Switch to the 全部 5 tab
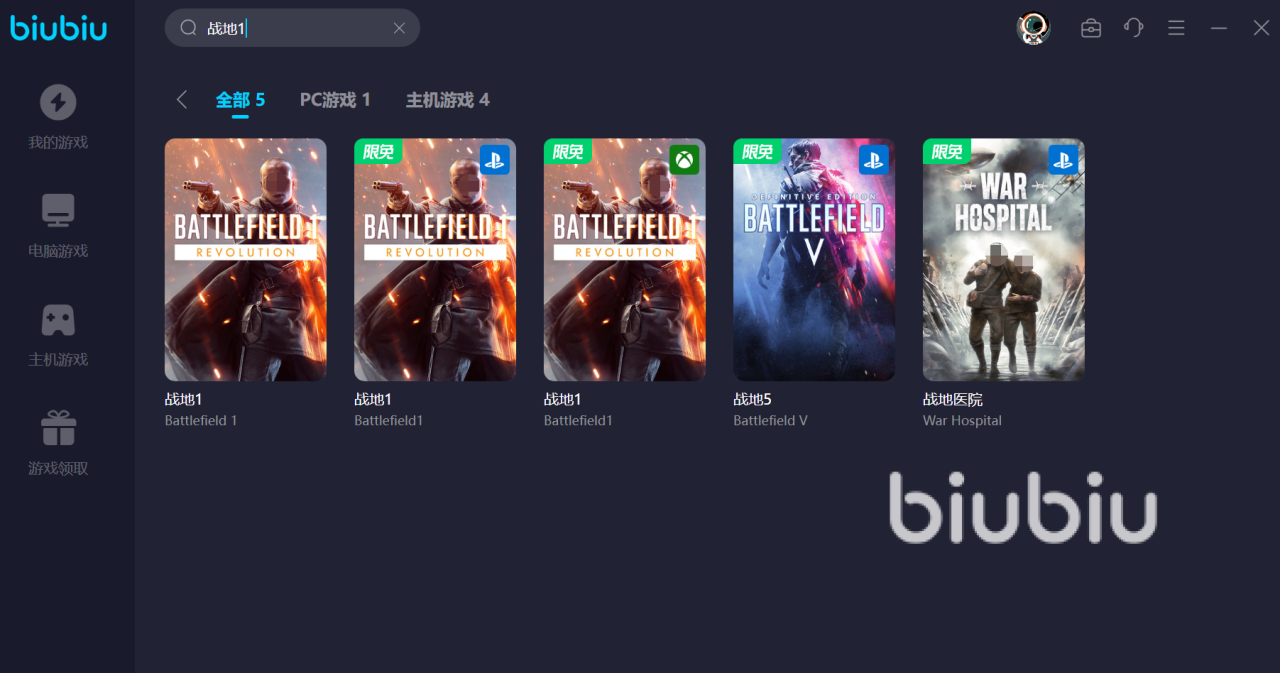The width and height of the screenshot is (1280, 673). tap(240, 100)
